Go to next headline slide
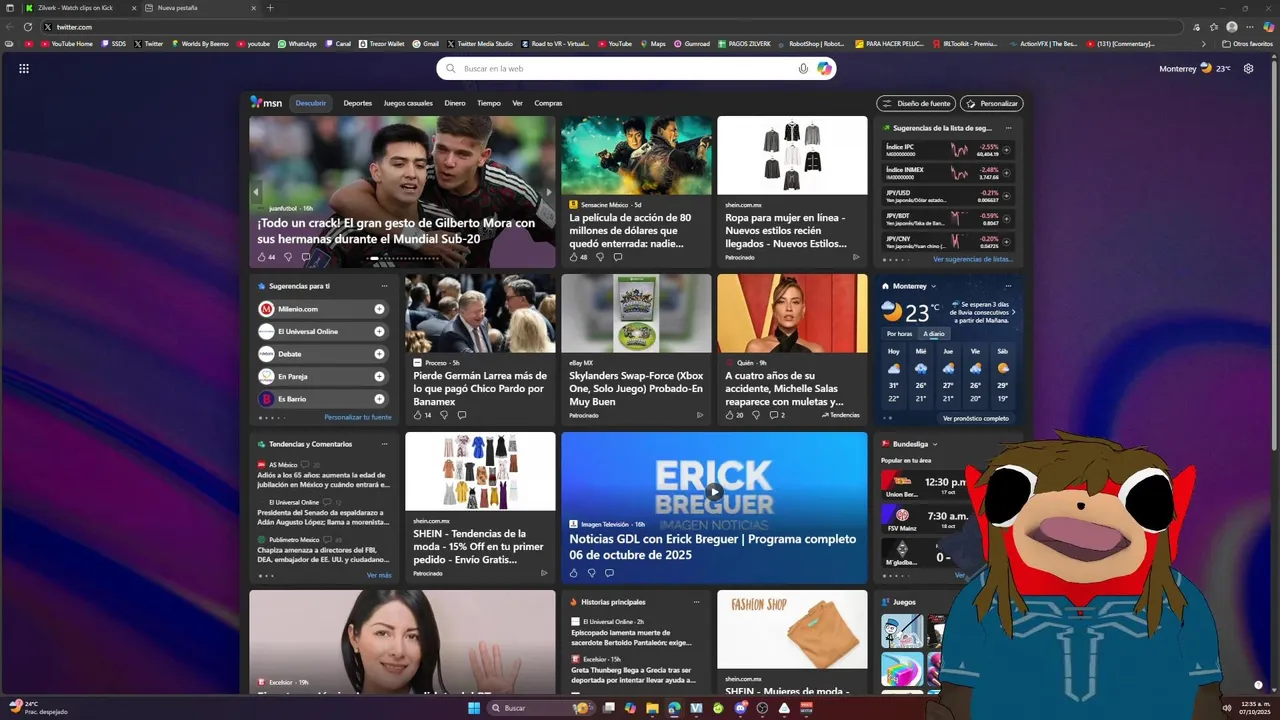 click(x=548, y=192)
